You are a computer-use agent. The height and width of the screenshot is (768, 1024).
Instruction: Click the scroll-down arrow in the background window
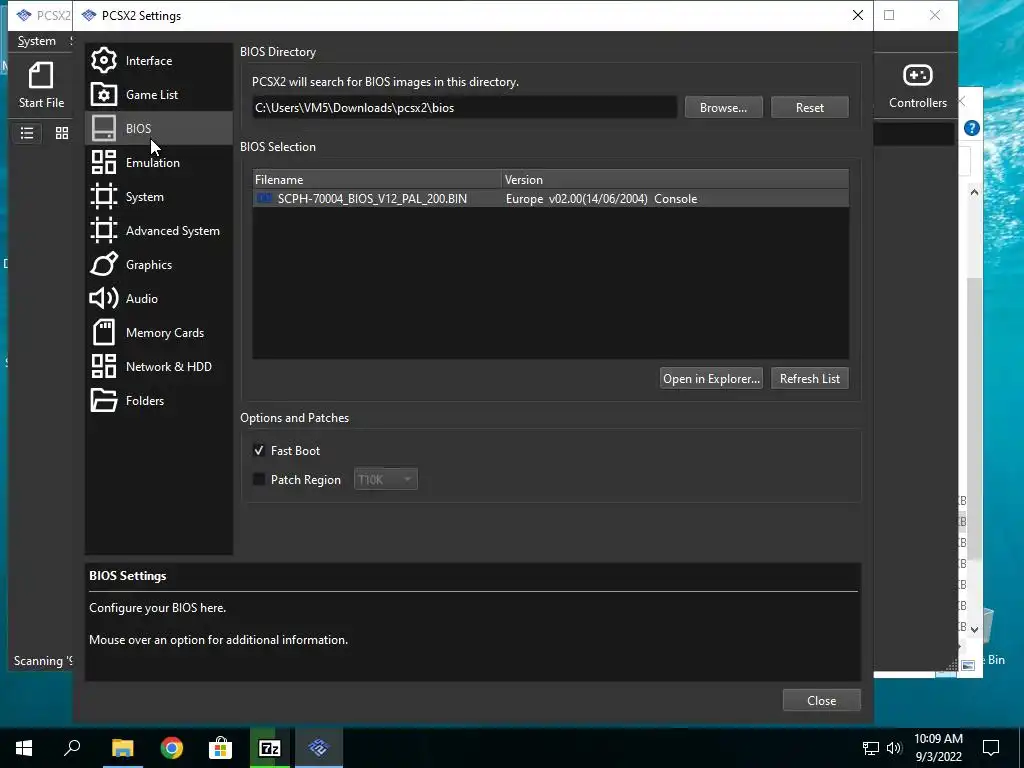pos(974,630)
